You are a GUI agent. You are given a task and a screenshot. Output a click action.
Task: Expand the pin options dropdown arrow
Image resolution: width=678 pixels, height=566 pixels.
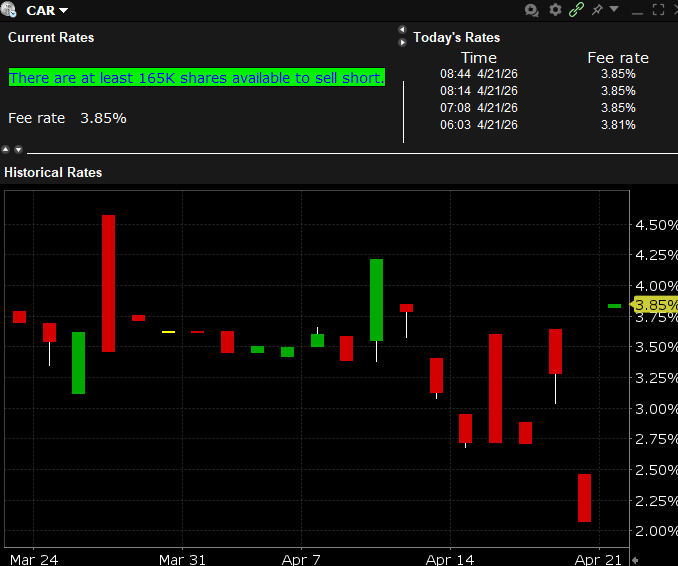[614, 9]
